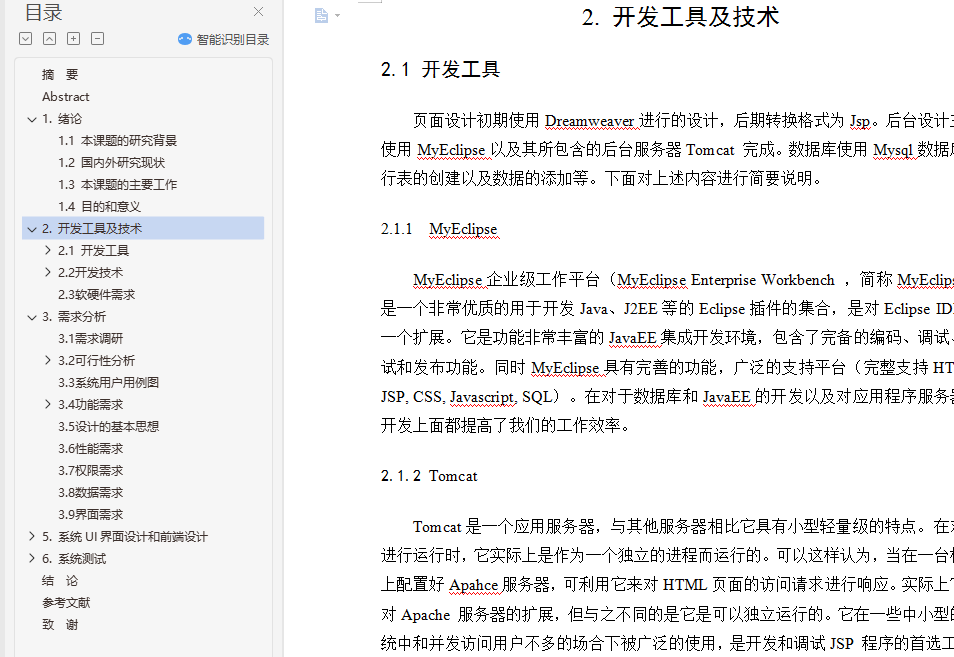Screen dimensions: 954x657
Task: Jump to 3.8数据需求 heading
Action: coord(91,492)
